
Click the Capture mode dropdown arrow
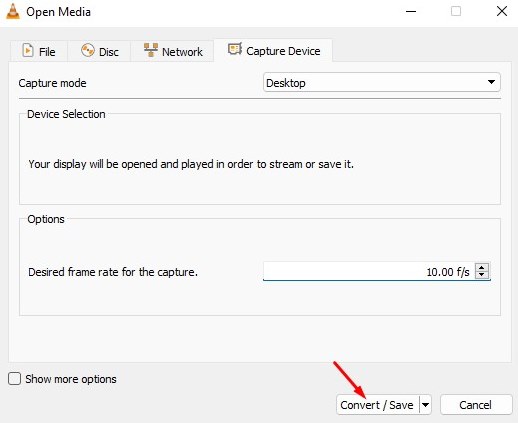[491, 82]
